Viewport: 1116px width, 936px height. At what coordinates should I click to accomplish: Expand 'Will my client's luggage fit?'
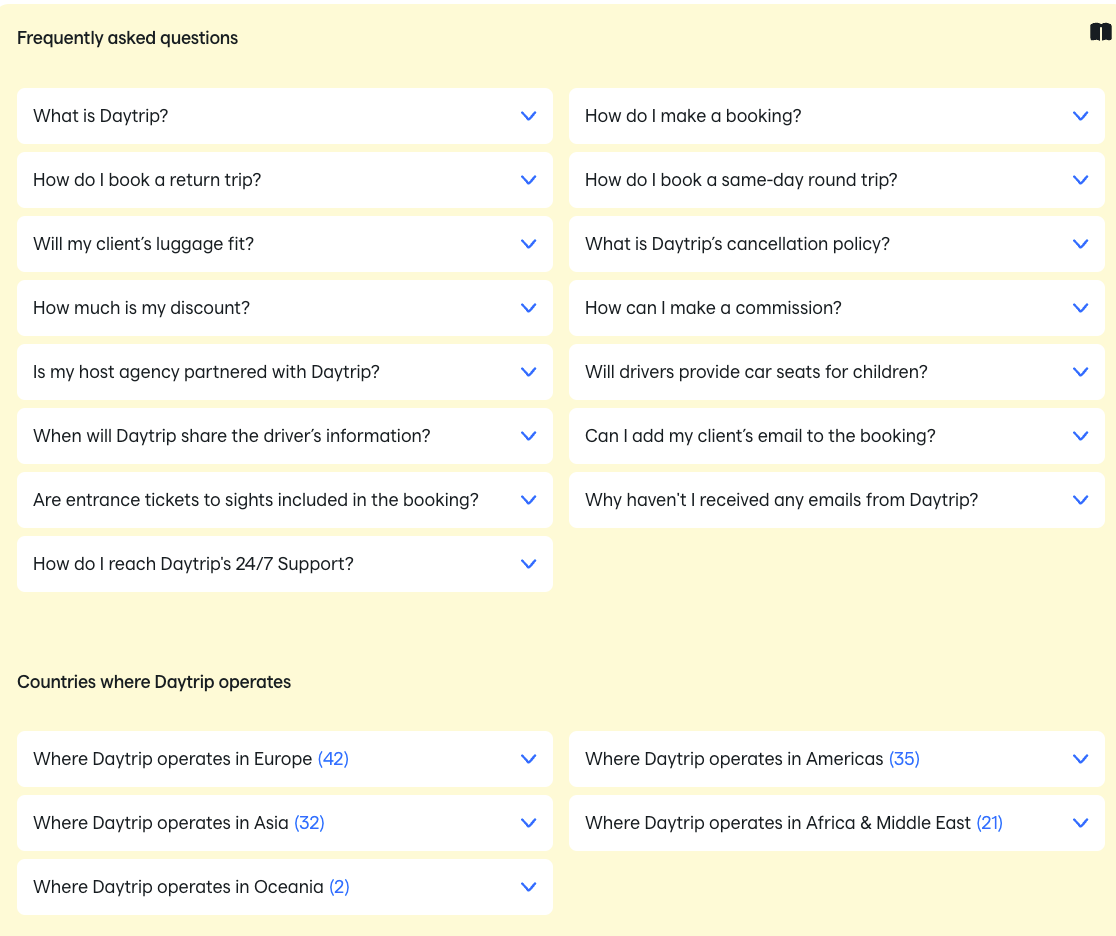tap(285, 244)
